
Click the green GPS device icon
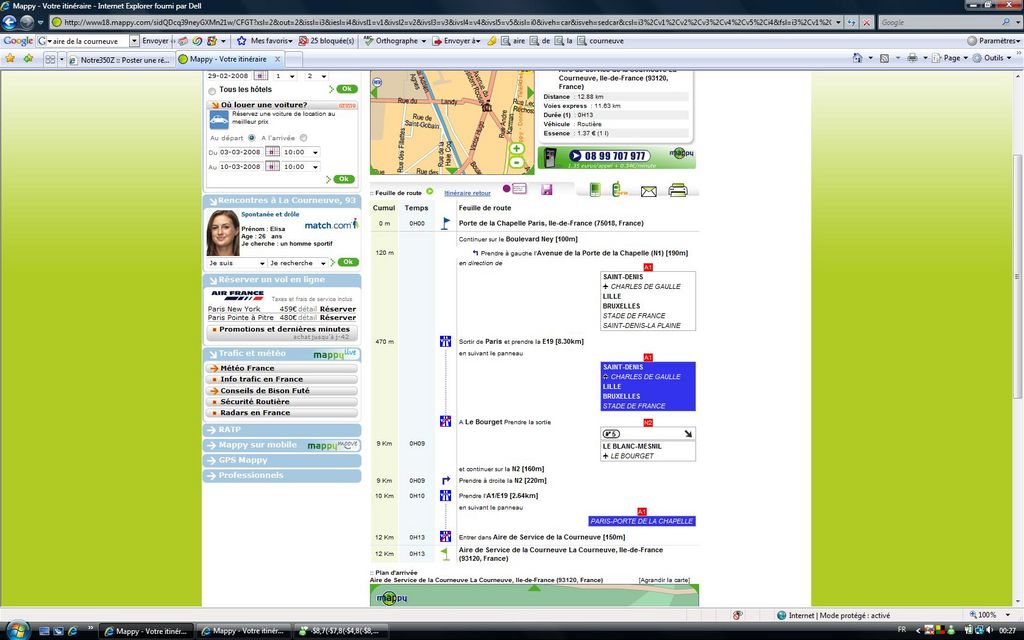click(594, 190)
